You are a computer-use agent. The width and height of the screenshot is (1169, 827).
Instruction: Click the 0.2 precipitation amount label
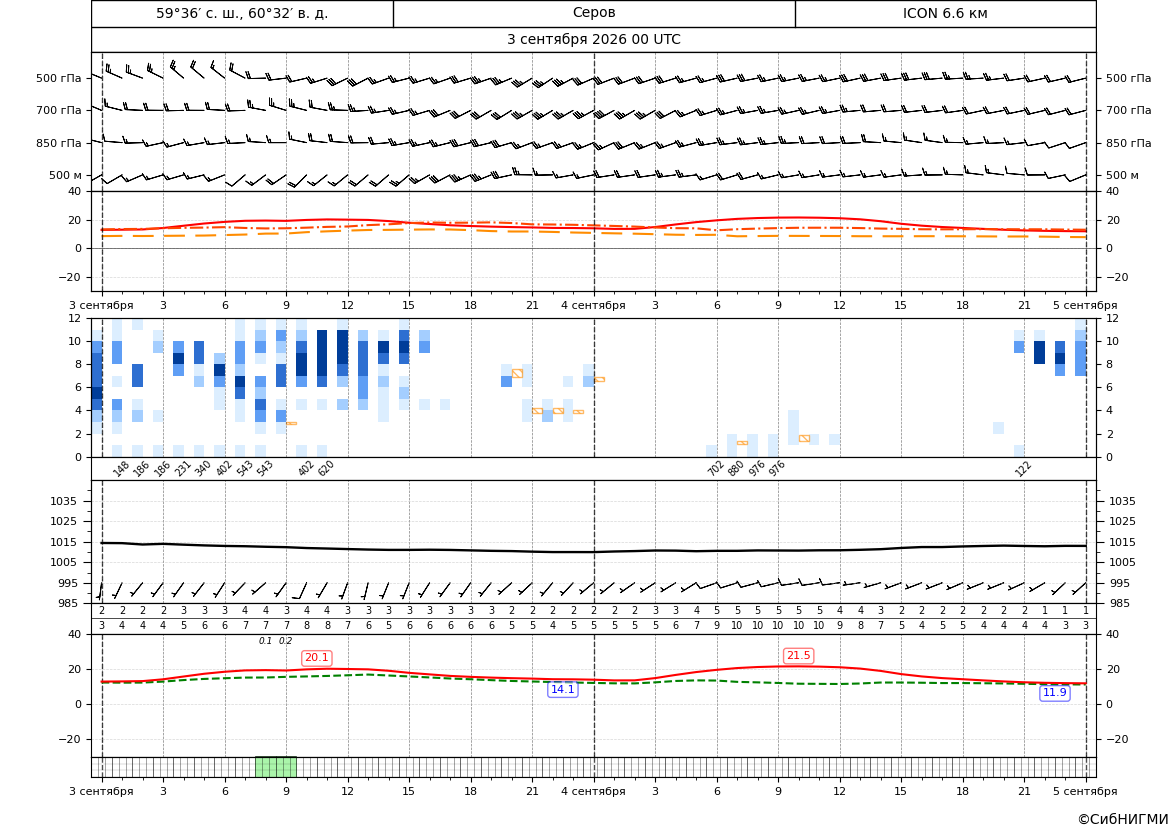286,641
